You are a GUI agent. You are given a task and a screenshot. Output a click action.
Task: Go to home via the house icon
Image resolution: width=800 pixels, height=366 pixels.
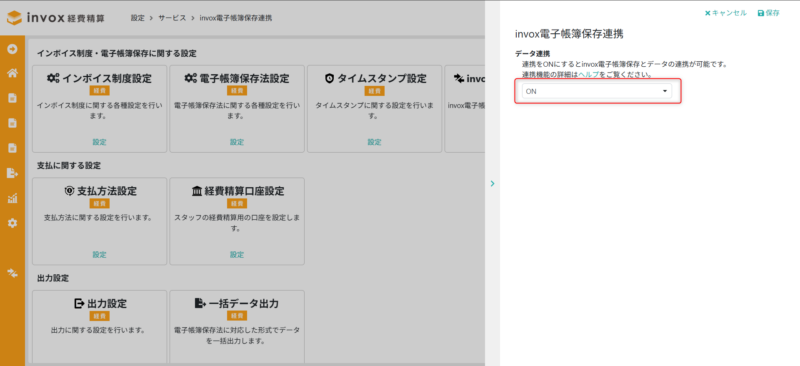(x=12, y=73)
